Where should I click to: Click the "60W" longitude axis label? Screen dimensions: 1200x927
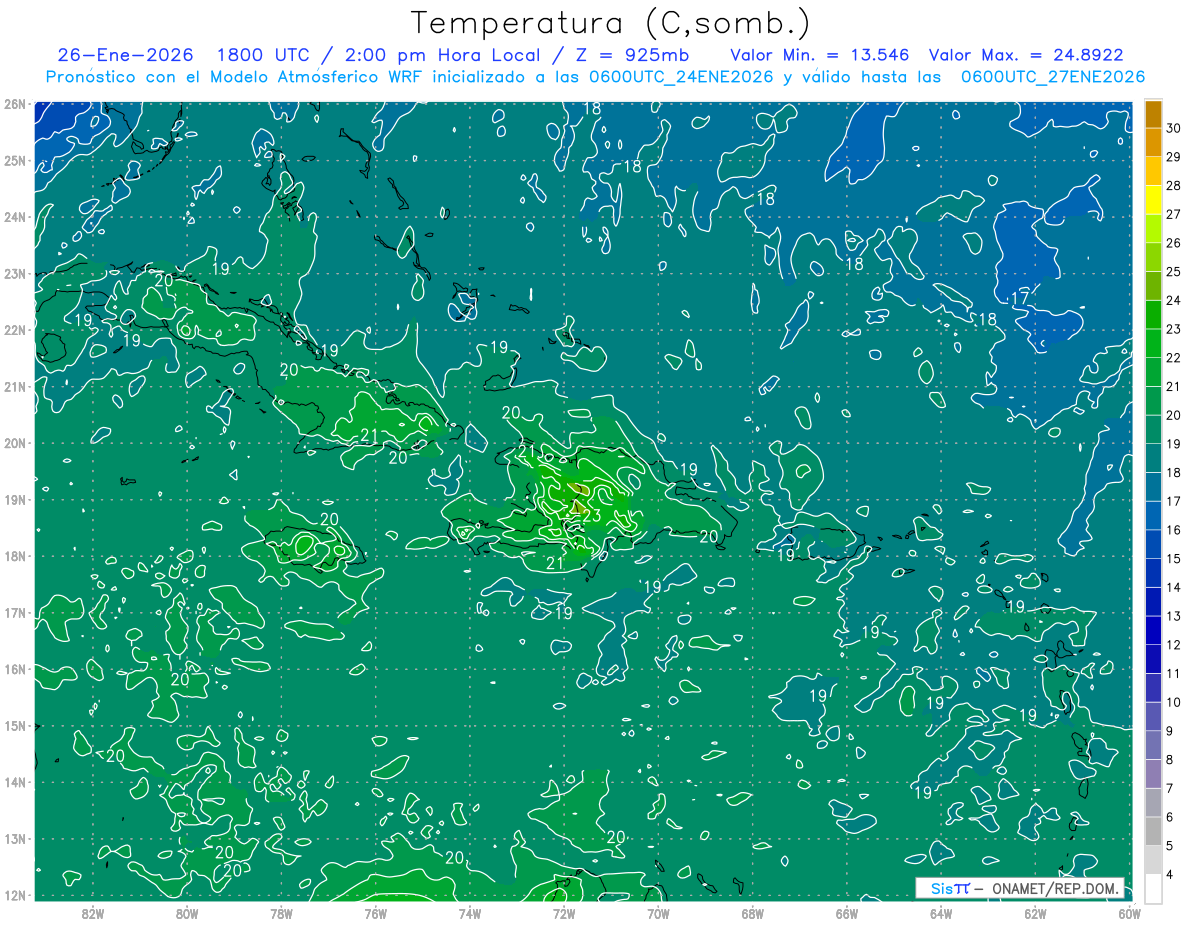pyautogui.click(x=1129, y=913)
